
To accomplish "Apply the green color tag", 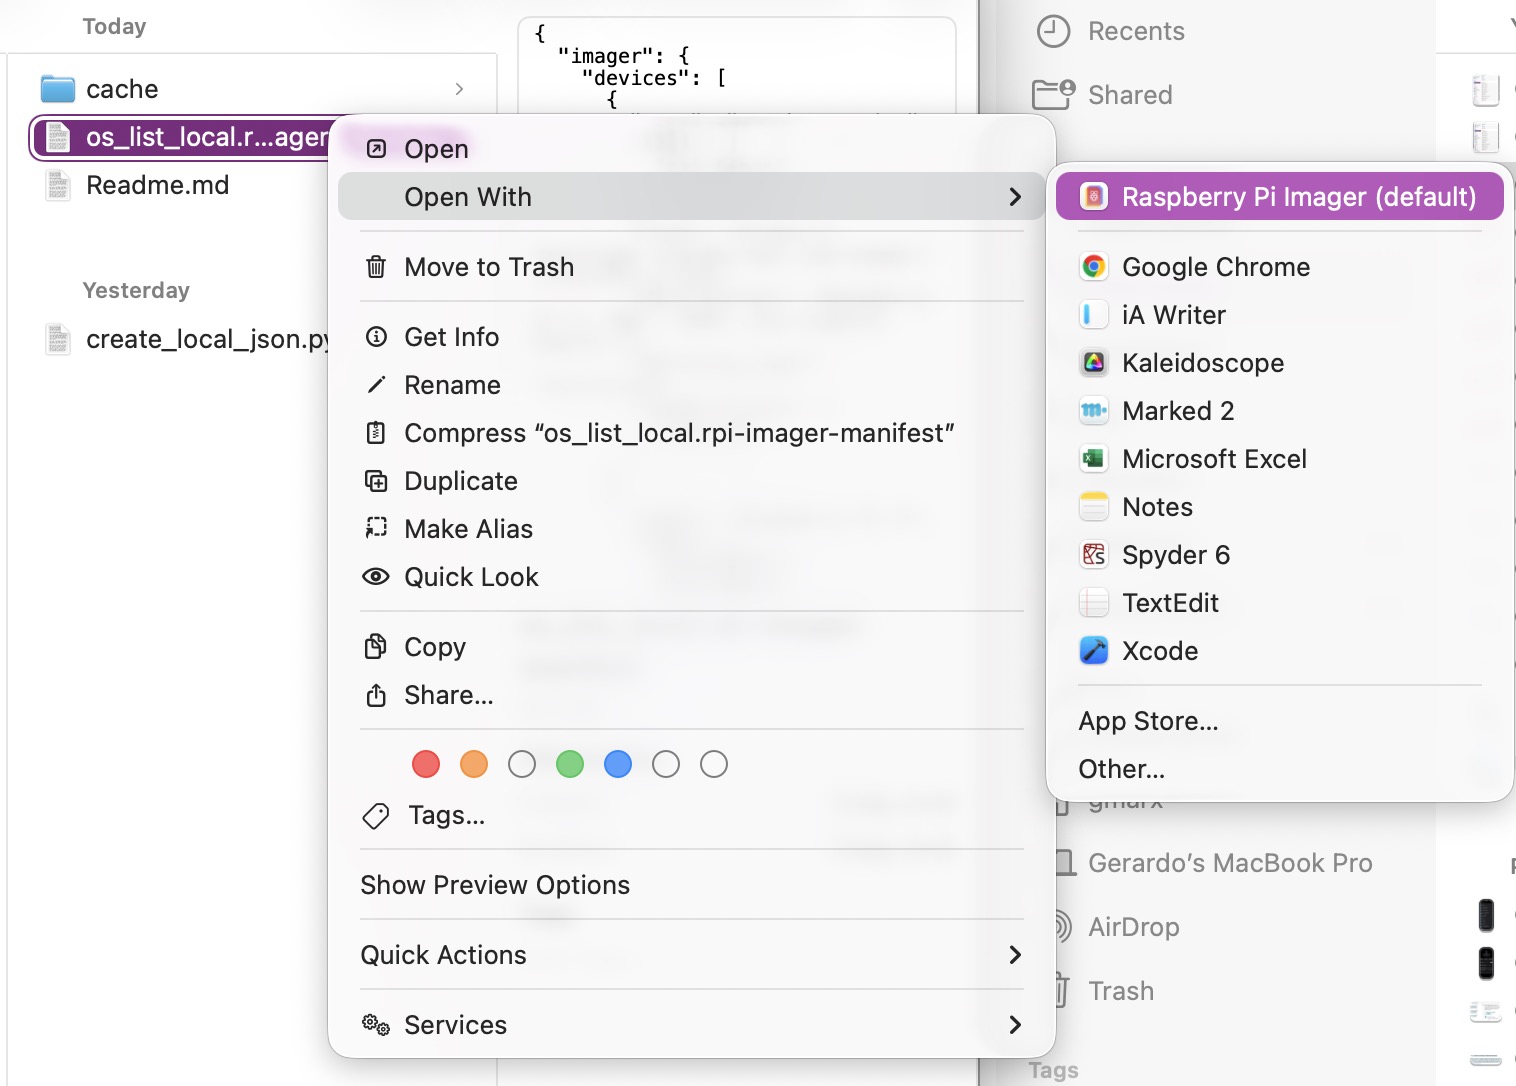I will [x=570, y=765].
